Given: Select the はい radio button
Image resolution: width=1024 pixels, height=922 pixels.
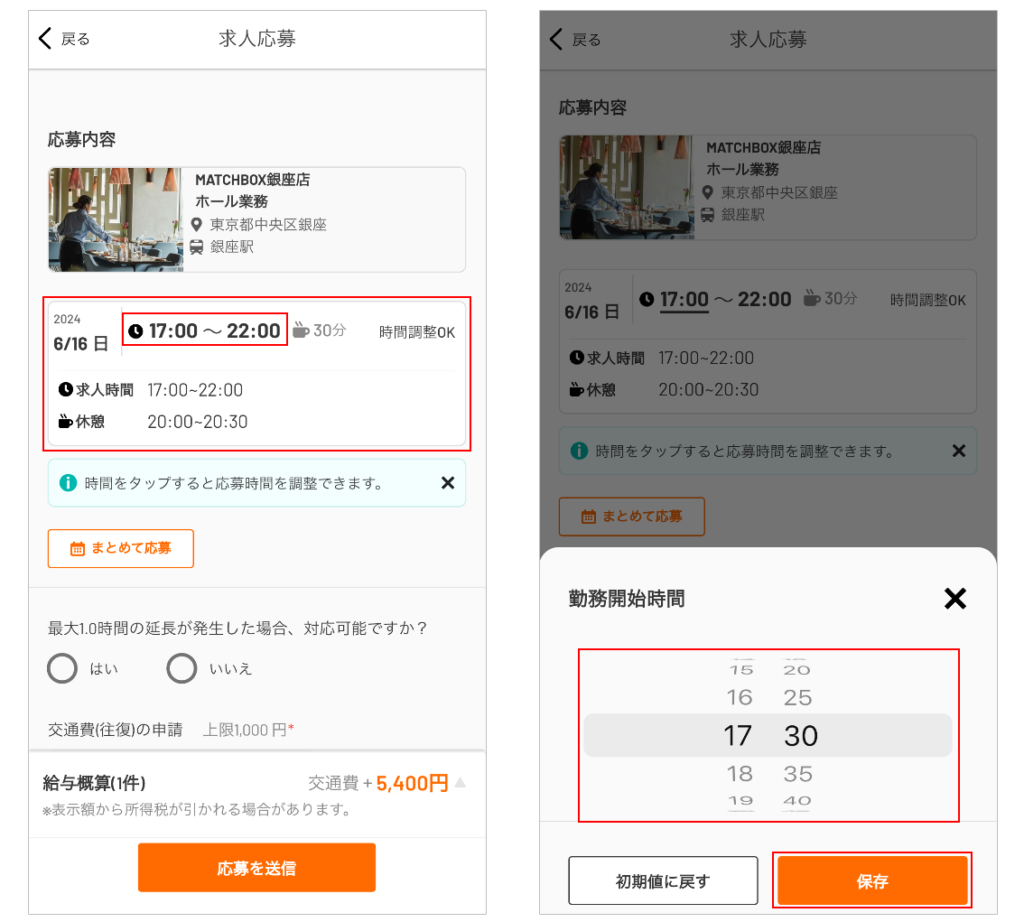Looking at the screenshot, I should click(62, 669).
